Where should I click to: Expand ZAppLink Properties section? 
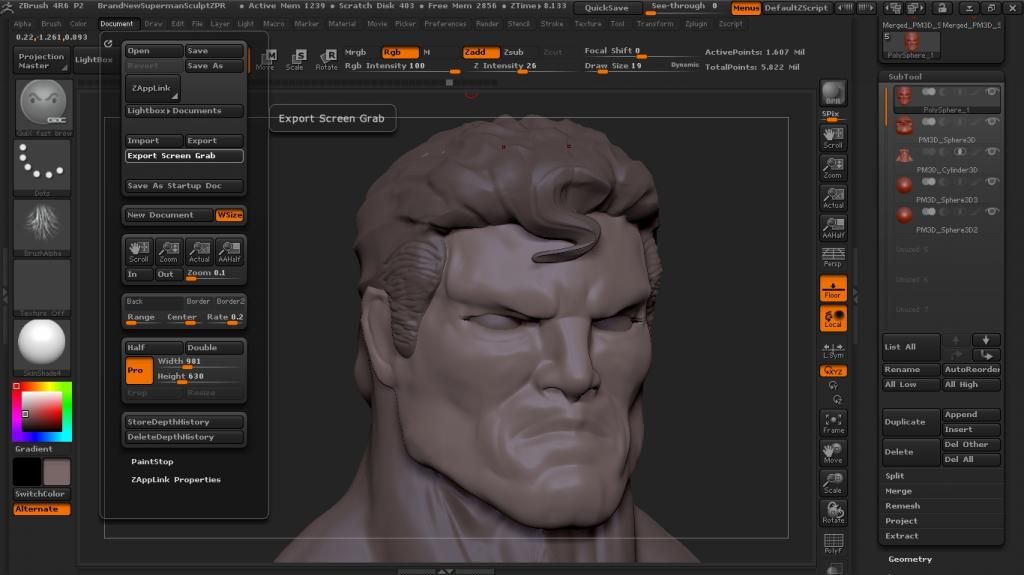coord(176,480)
